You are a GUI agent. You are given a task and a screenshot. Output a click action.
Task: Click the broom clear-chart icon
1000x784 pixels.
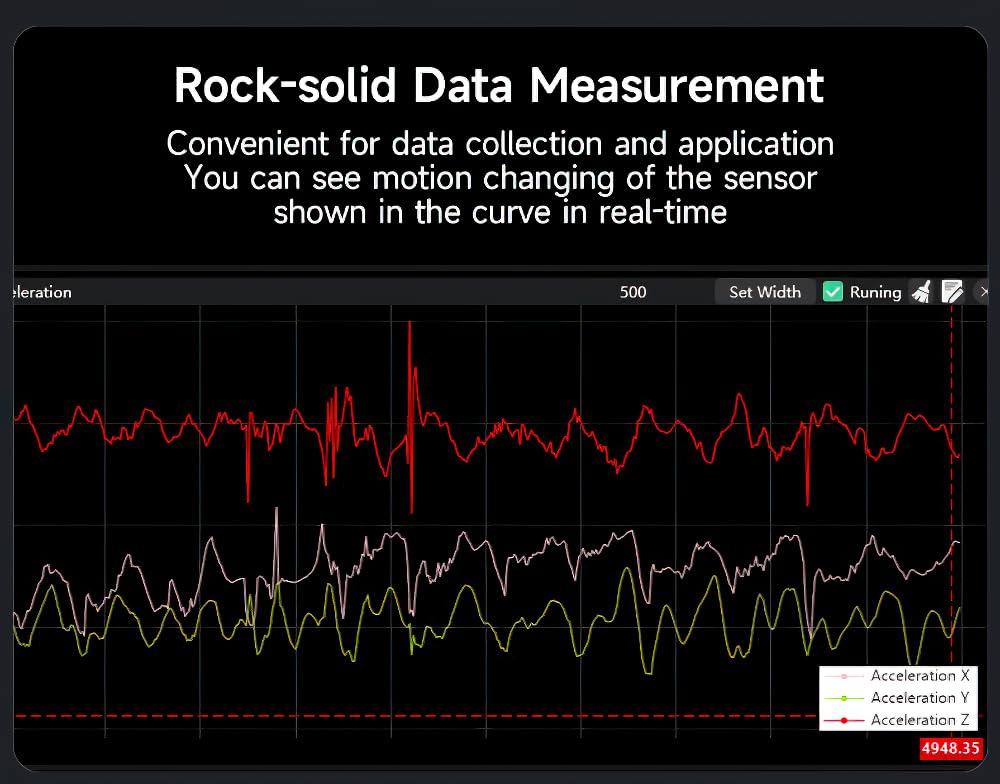921,292
